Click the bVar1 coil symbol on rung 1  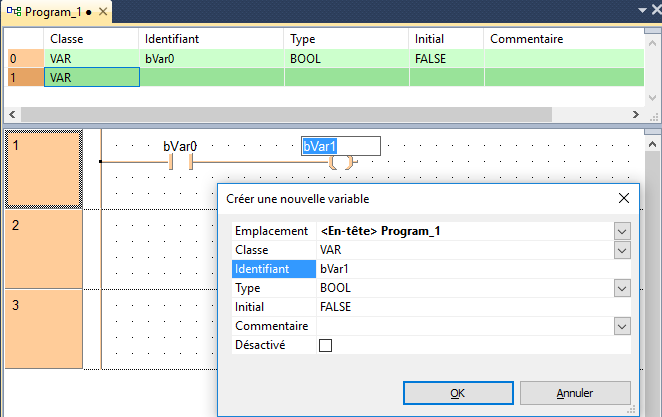click(341, 162)
